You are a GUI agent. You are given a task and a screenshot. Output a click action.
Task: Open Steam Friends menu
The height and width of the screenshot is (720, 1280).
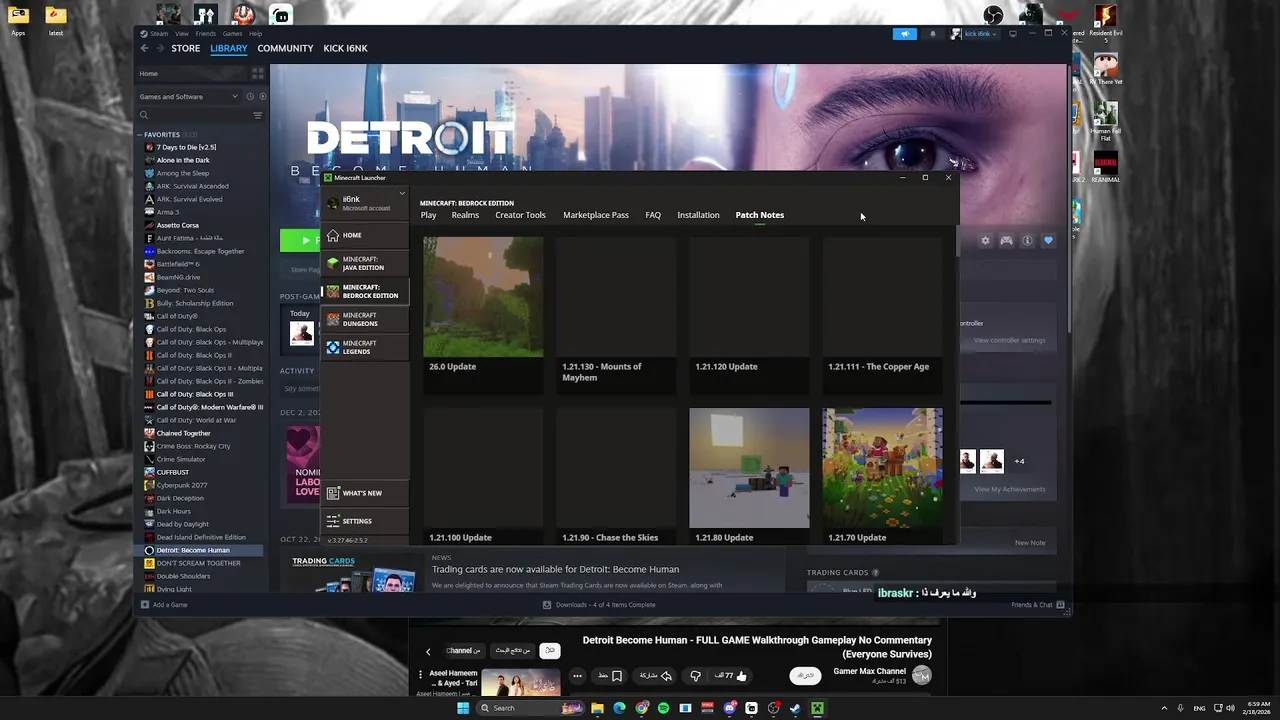pos(205,34)
